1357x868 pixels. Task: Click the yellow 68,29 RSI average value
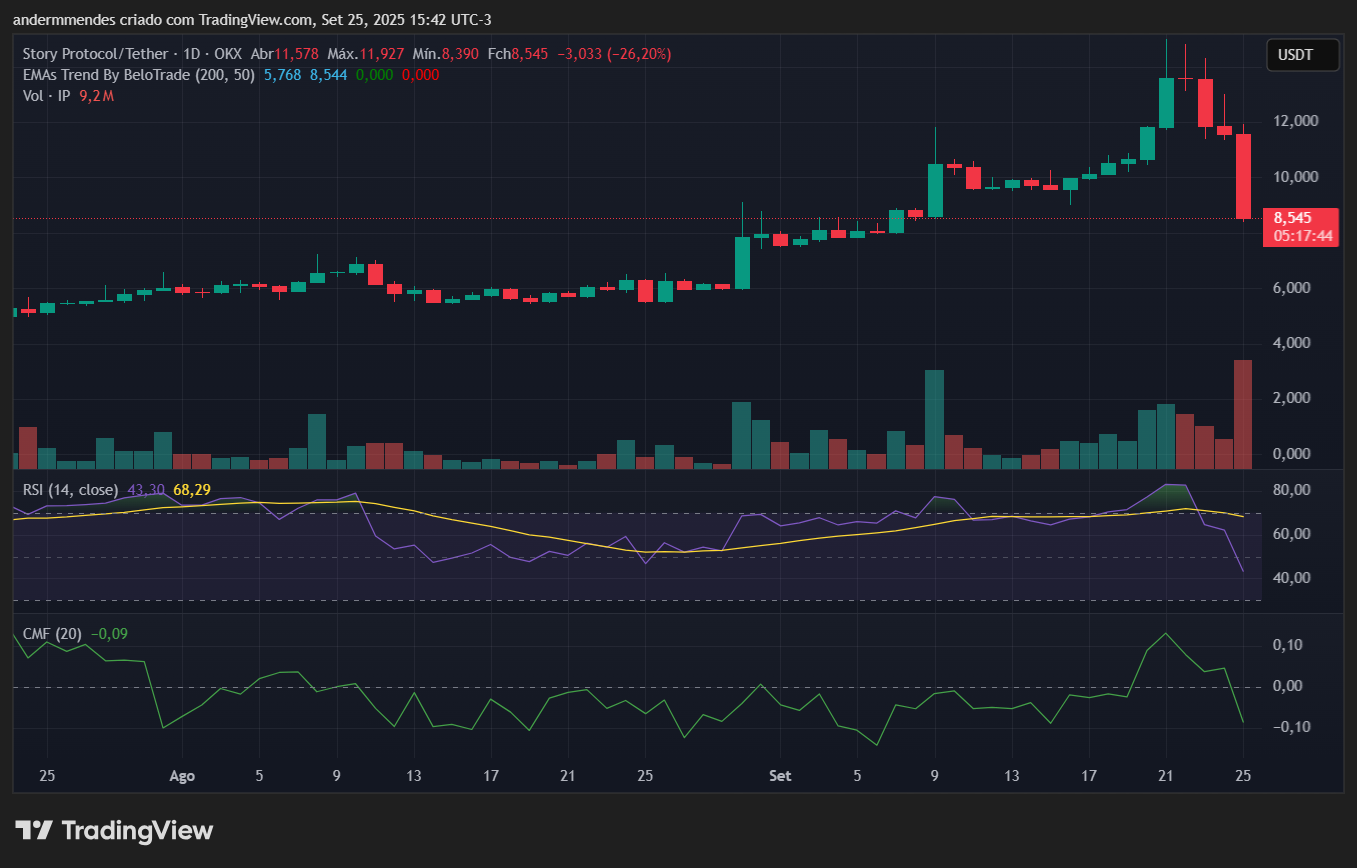pyautogui.click(x=191, y=490)
